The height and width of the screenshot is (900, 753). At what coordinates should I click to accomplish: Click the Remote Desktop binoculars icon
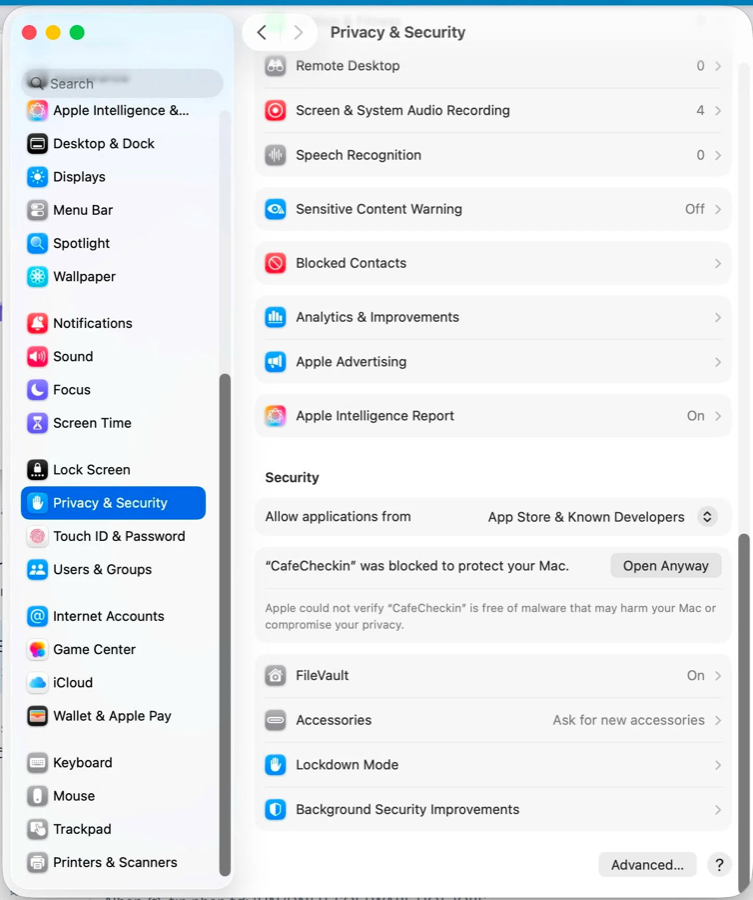tap(275, 66)
